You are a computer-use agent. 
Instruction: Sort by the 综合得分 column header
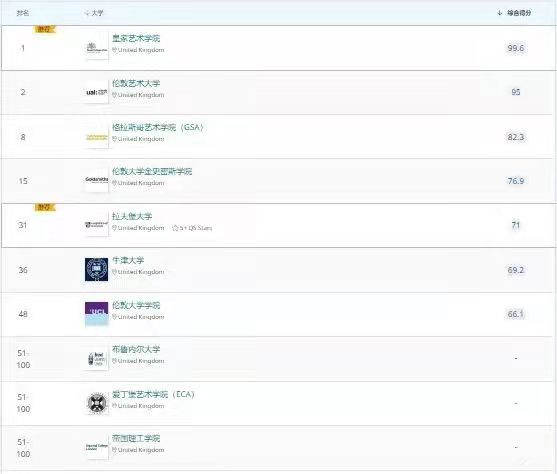click(x=514, y=13)
